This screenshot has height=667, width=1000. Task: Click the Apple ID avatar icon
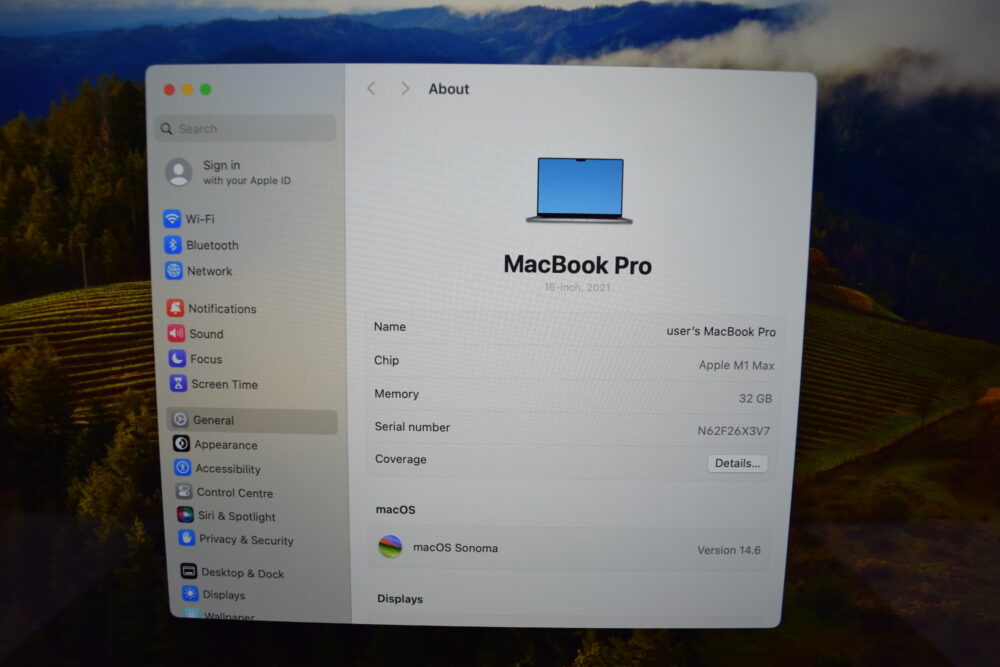(x=179, y=172)
